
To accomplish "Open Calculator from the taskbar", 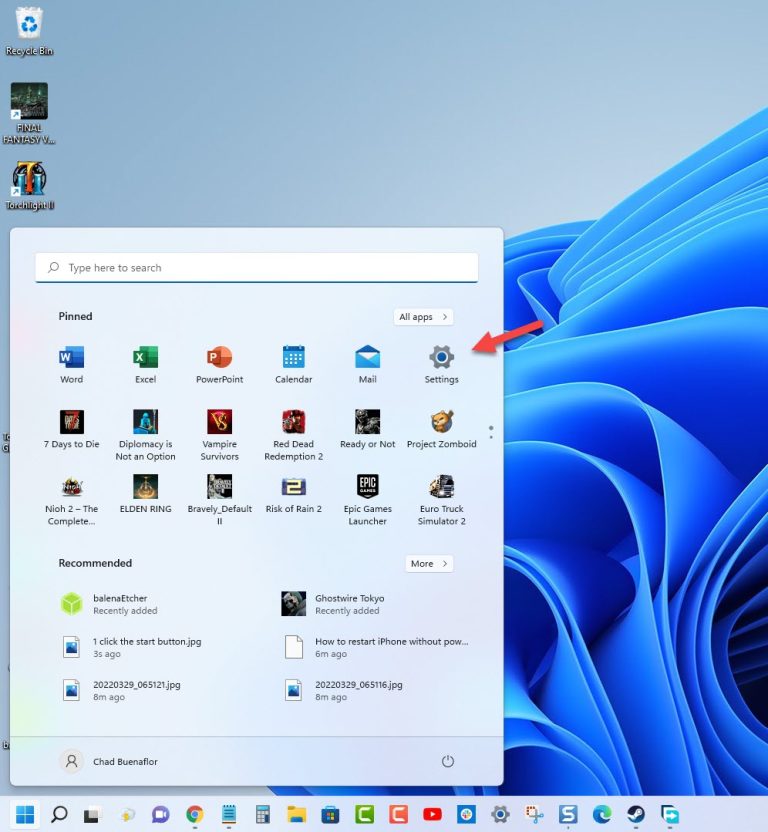I will click(262, 814).
